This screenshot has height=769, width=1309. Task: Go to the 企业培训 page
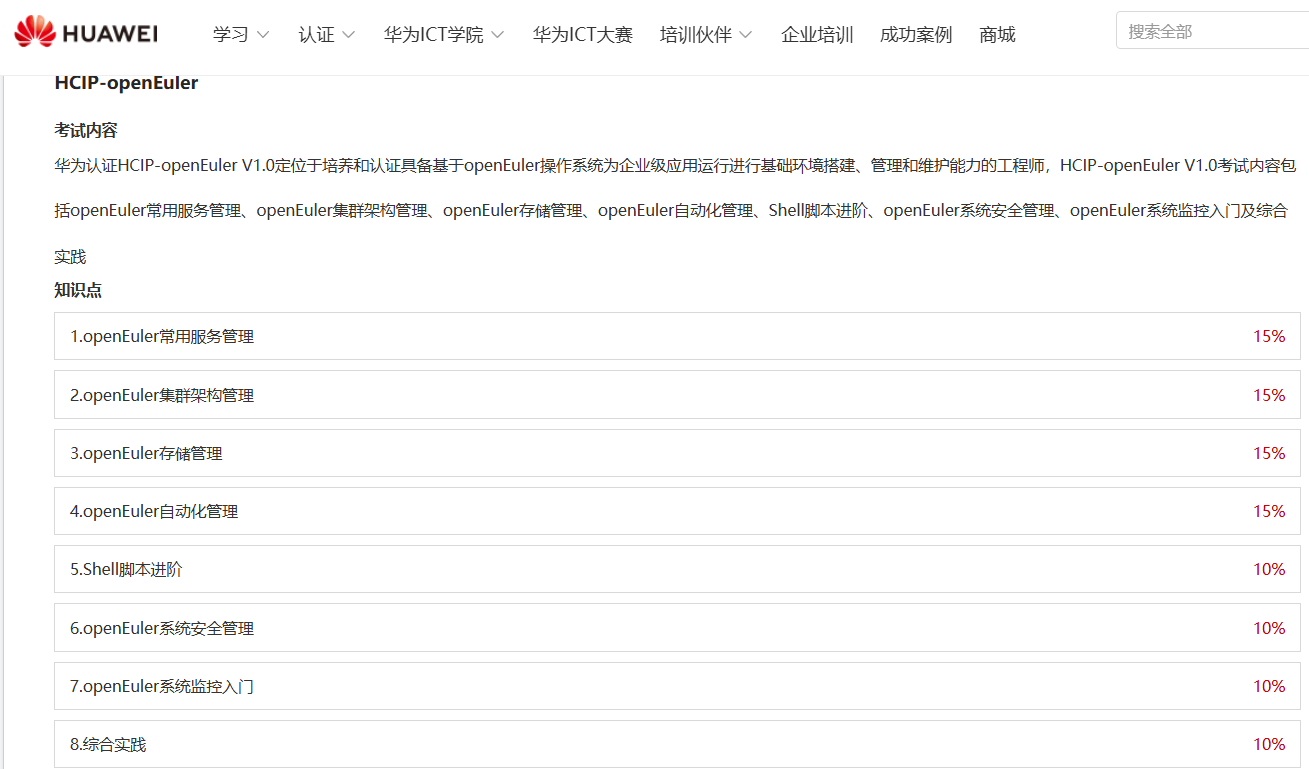pos(816,35)
